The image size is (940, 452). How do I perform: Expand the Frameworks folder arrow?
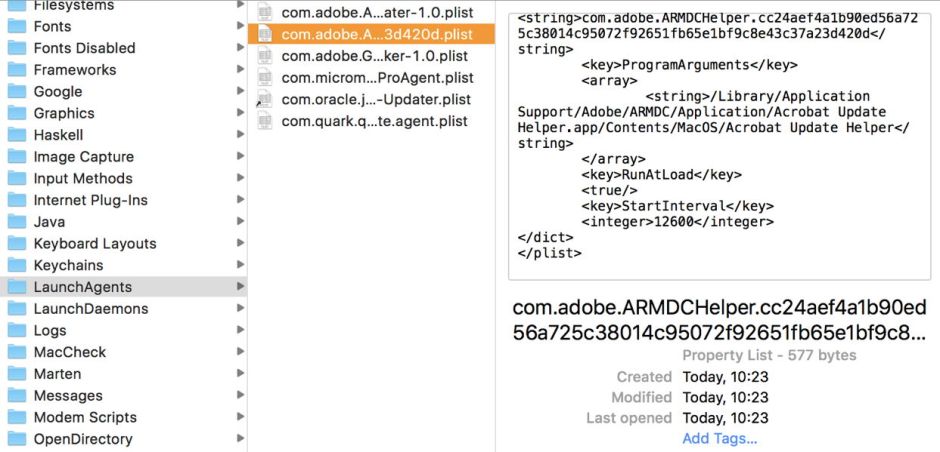tap(240, 69)
